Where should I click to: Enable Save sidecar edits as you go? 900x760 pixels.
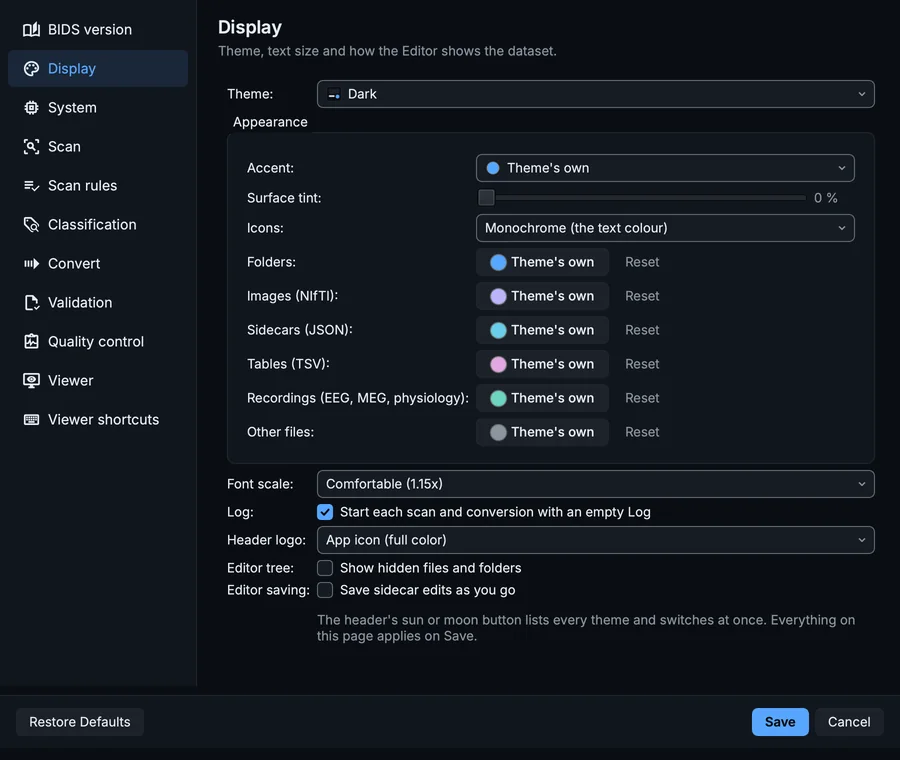[325, 590]
